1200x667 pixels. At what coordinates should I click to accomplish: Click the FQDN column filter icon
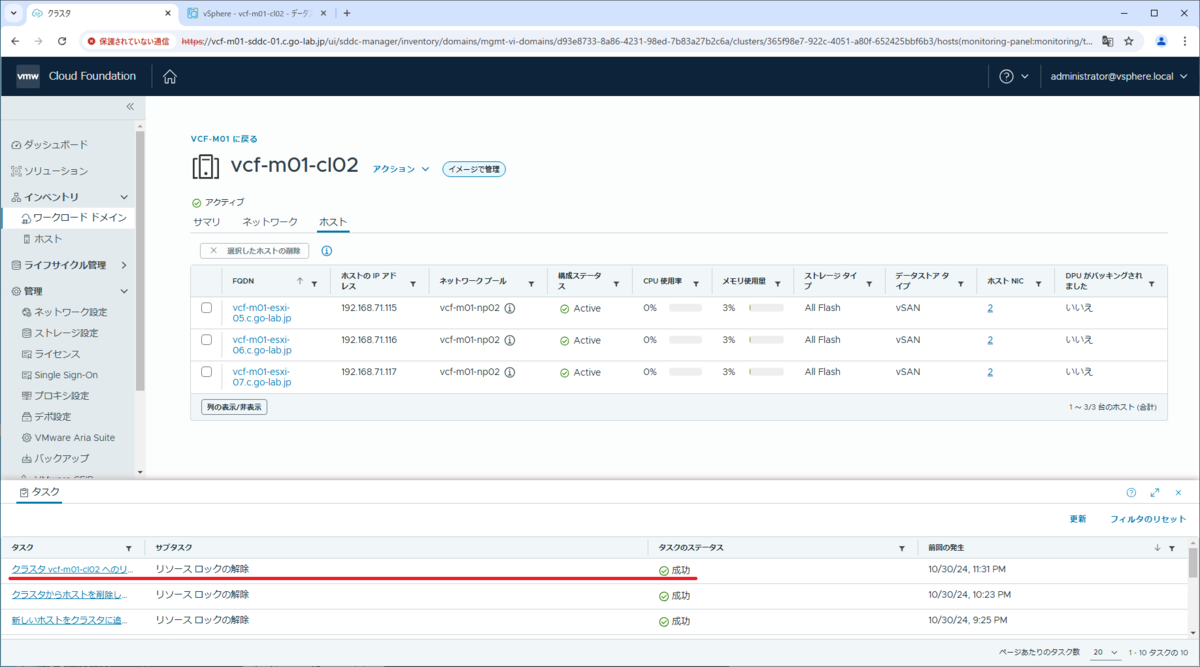314,283
